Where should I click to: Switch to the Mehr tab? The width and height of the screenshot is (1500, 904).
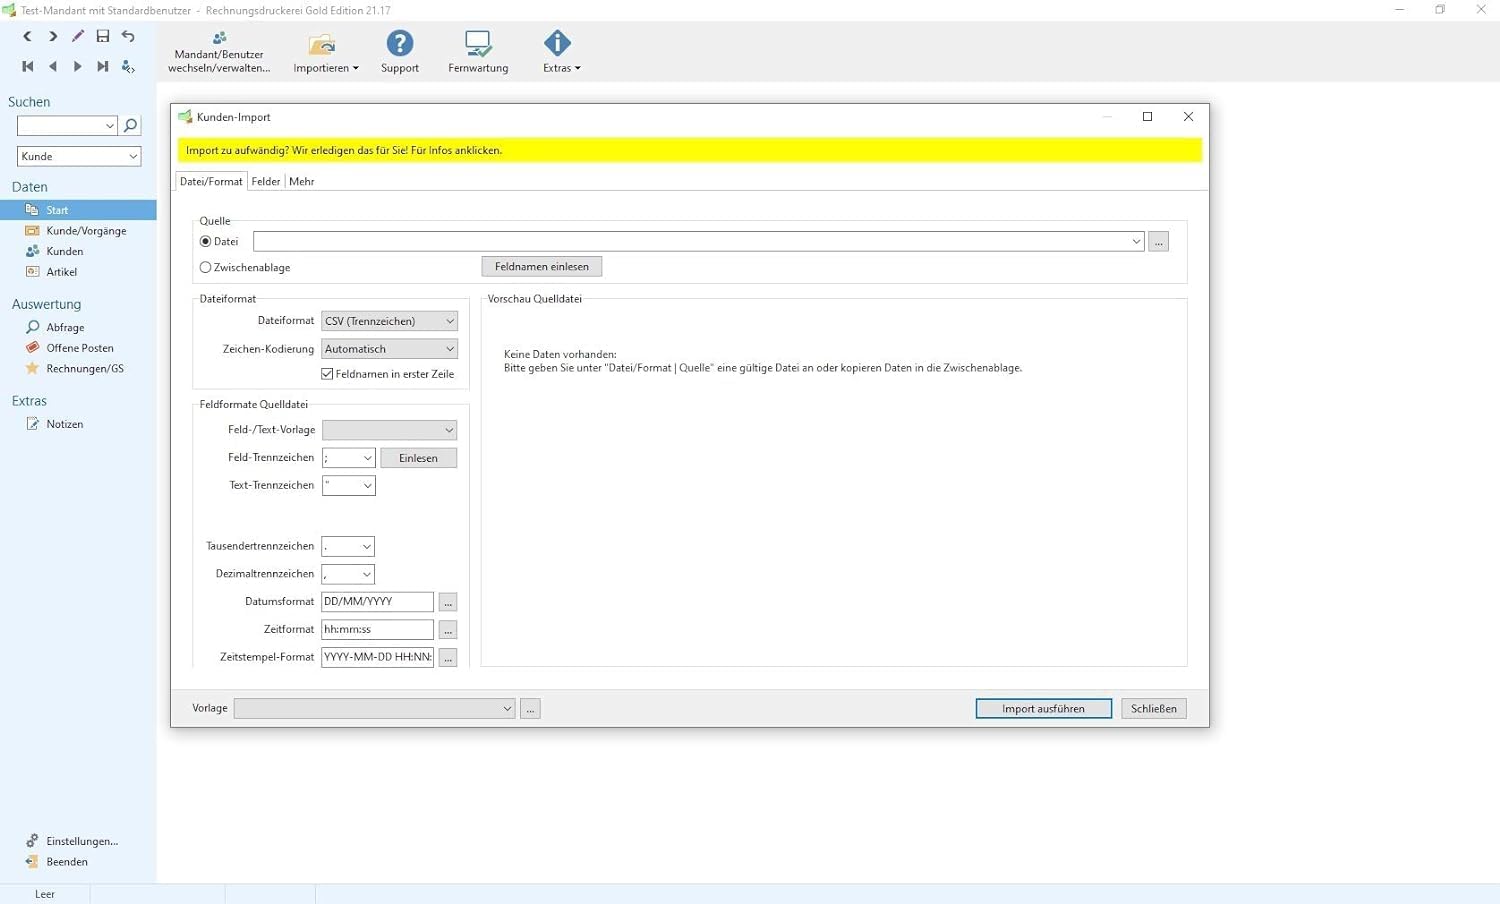coord(301,182)
